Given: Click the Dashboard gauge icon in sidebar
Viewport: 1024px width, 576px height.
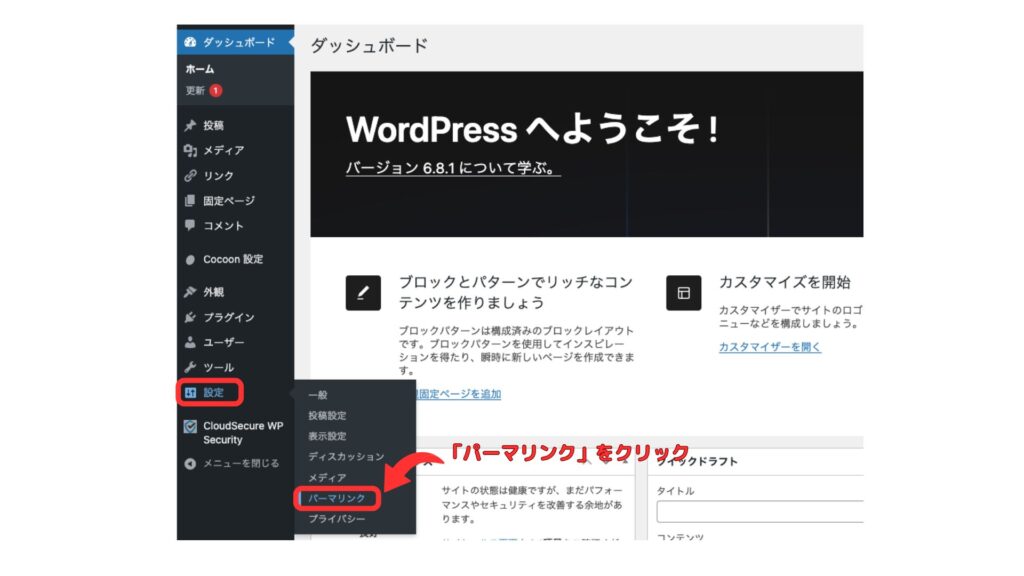Looking at the screenshot, I should 190,42.
